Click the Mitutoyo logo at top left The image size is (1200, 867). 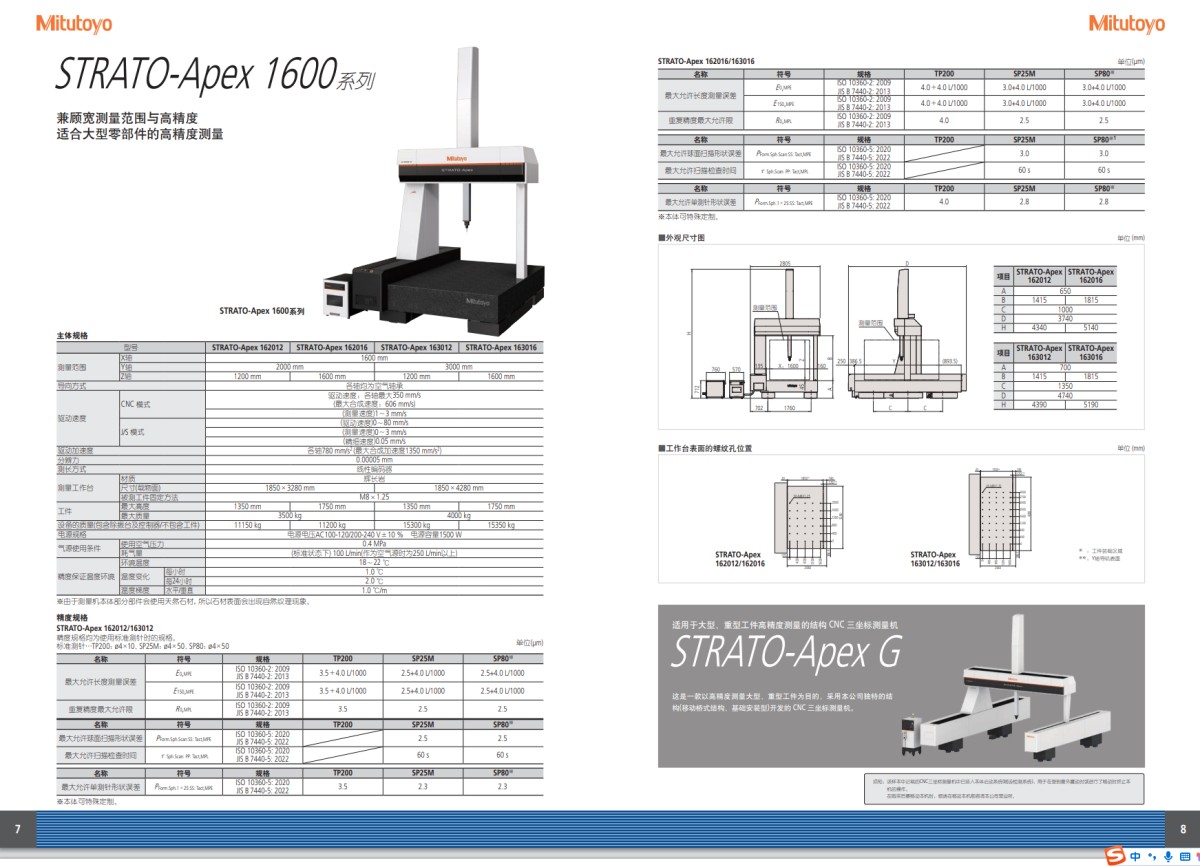[73, 23]
